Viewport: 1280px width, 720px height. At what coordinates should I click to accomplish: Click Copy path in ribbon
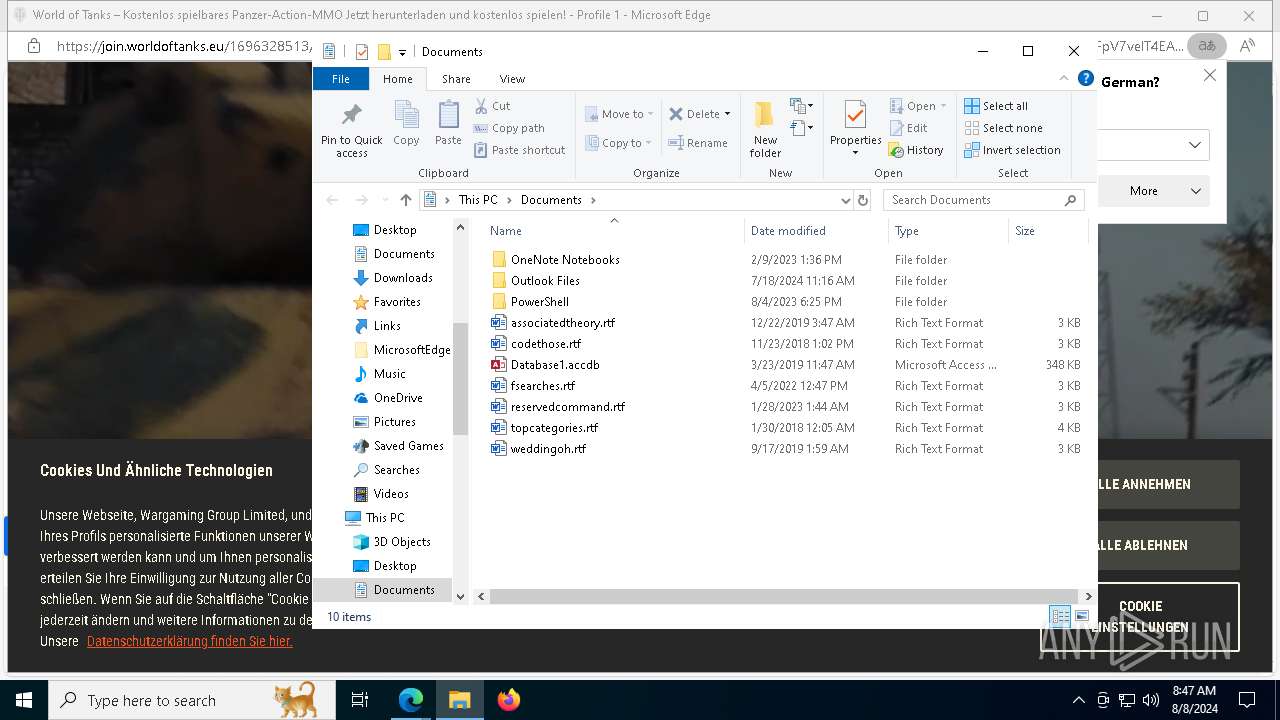509,128
